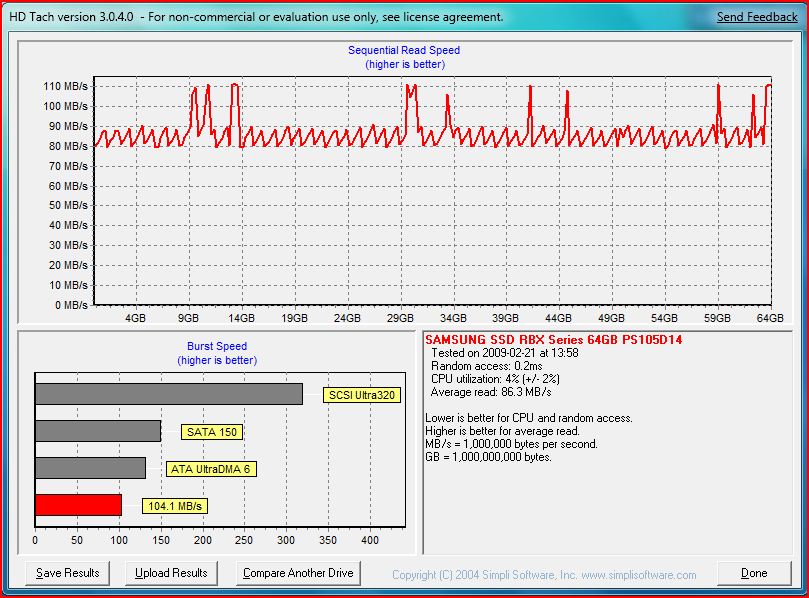Select the SATA 150 bar label
Image resolution: width=809 pixels, height=598 pixels.
tap(212, 432)
